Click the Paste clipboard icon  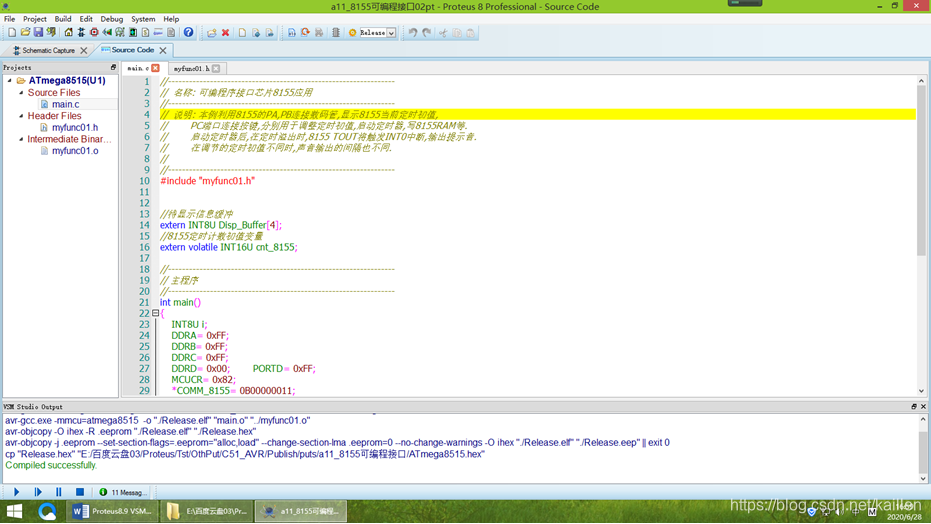(470, 33)
